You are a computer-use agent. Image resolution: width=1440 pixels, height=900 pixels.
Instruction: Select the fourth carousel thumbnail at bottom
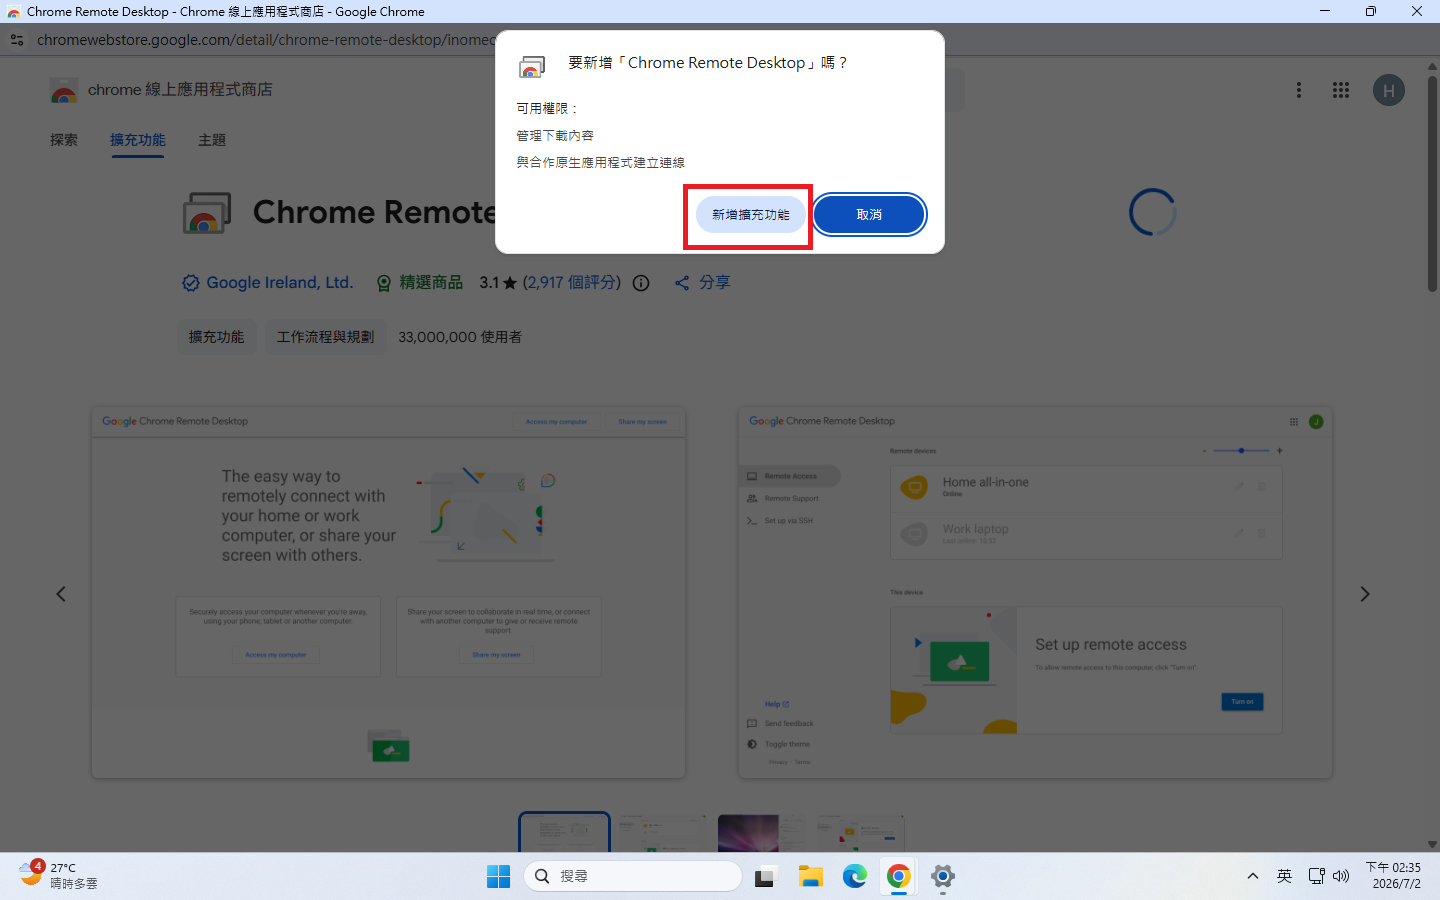pyautogui.click(x=860, y=832)
